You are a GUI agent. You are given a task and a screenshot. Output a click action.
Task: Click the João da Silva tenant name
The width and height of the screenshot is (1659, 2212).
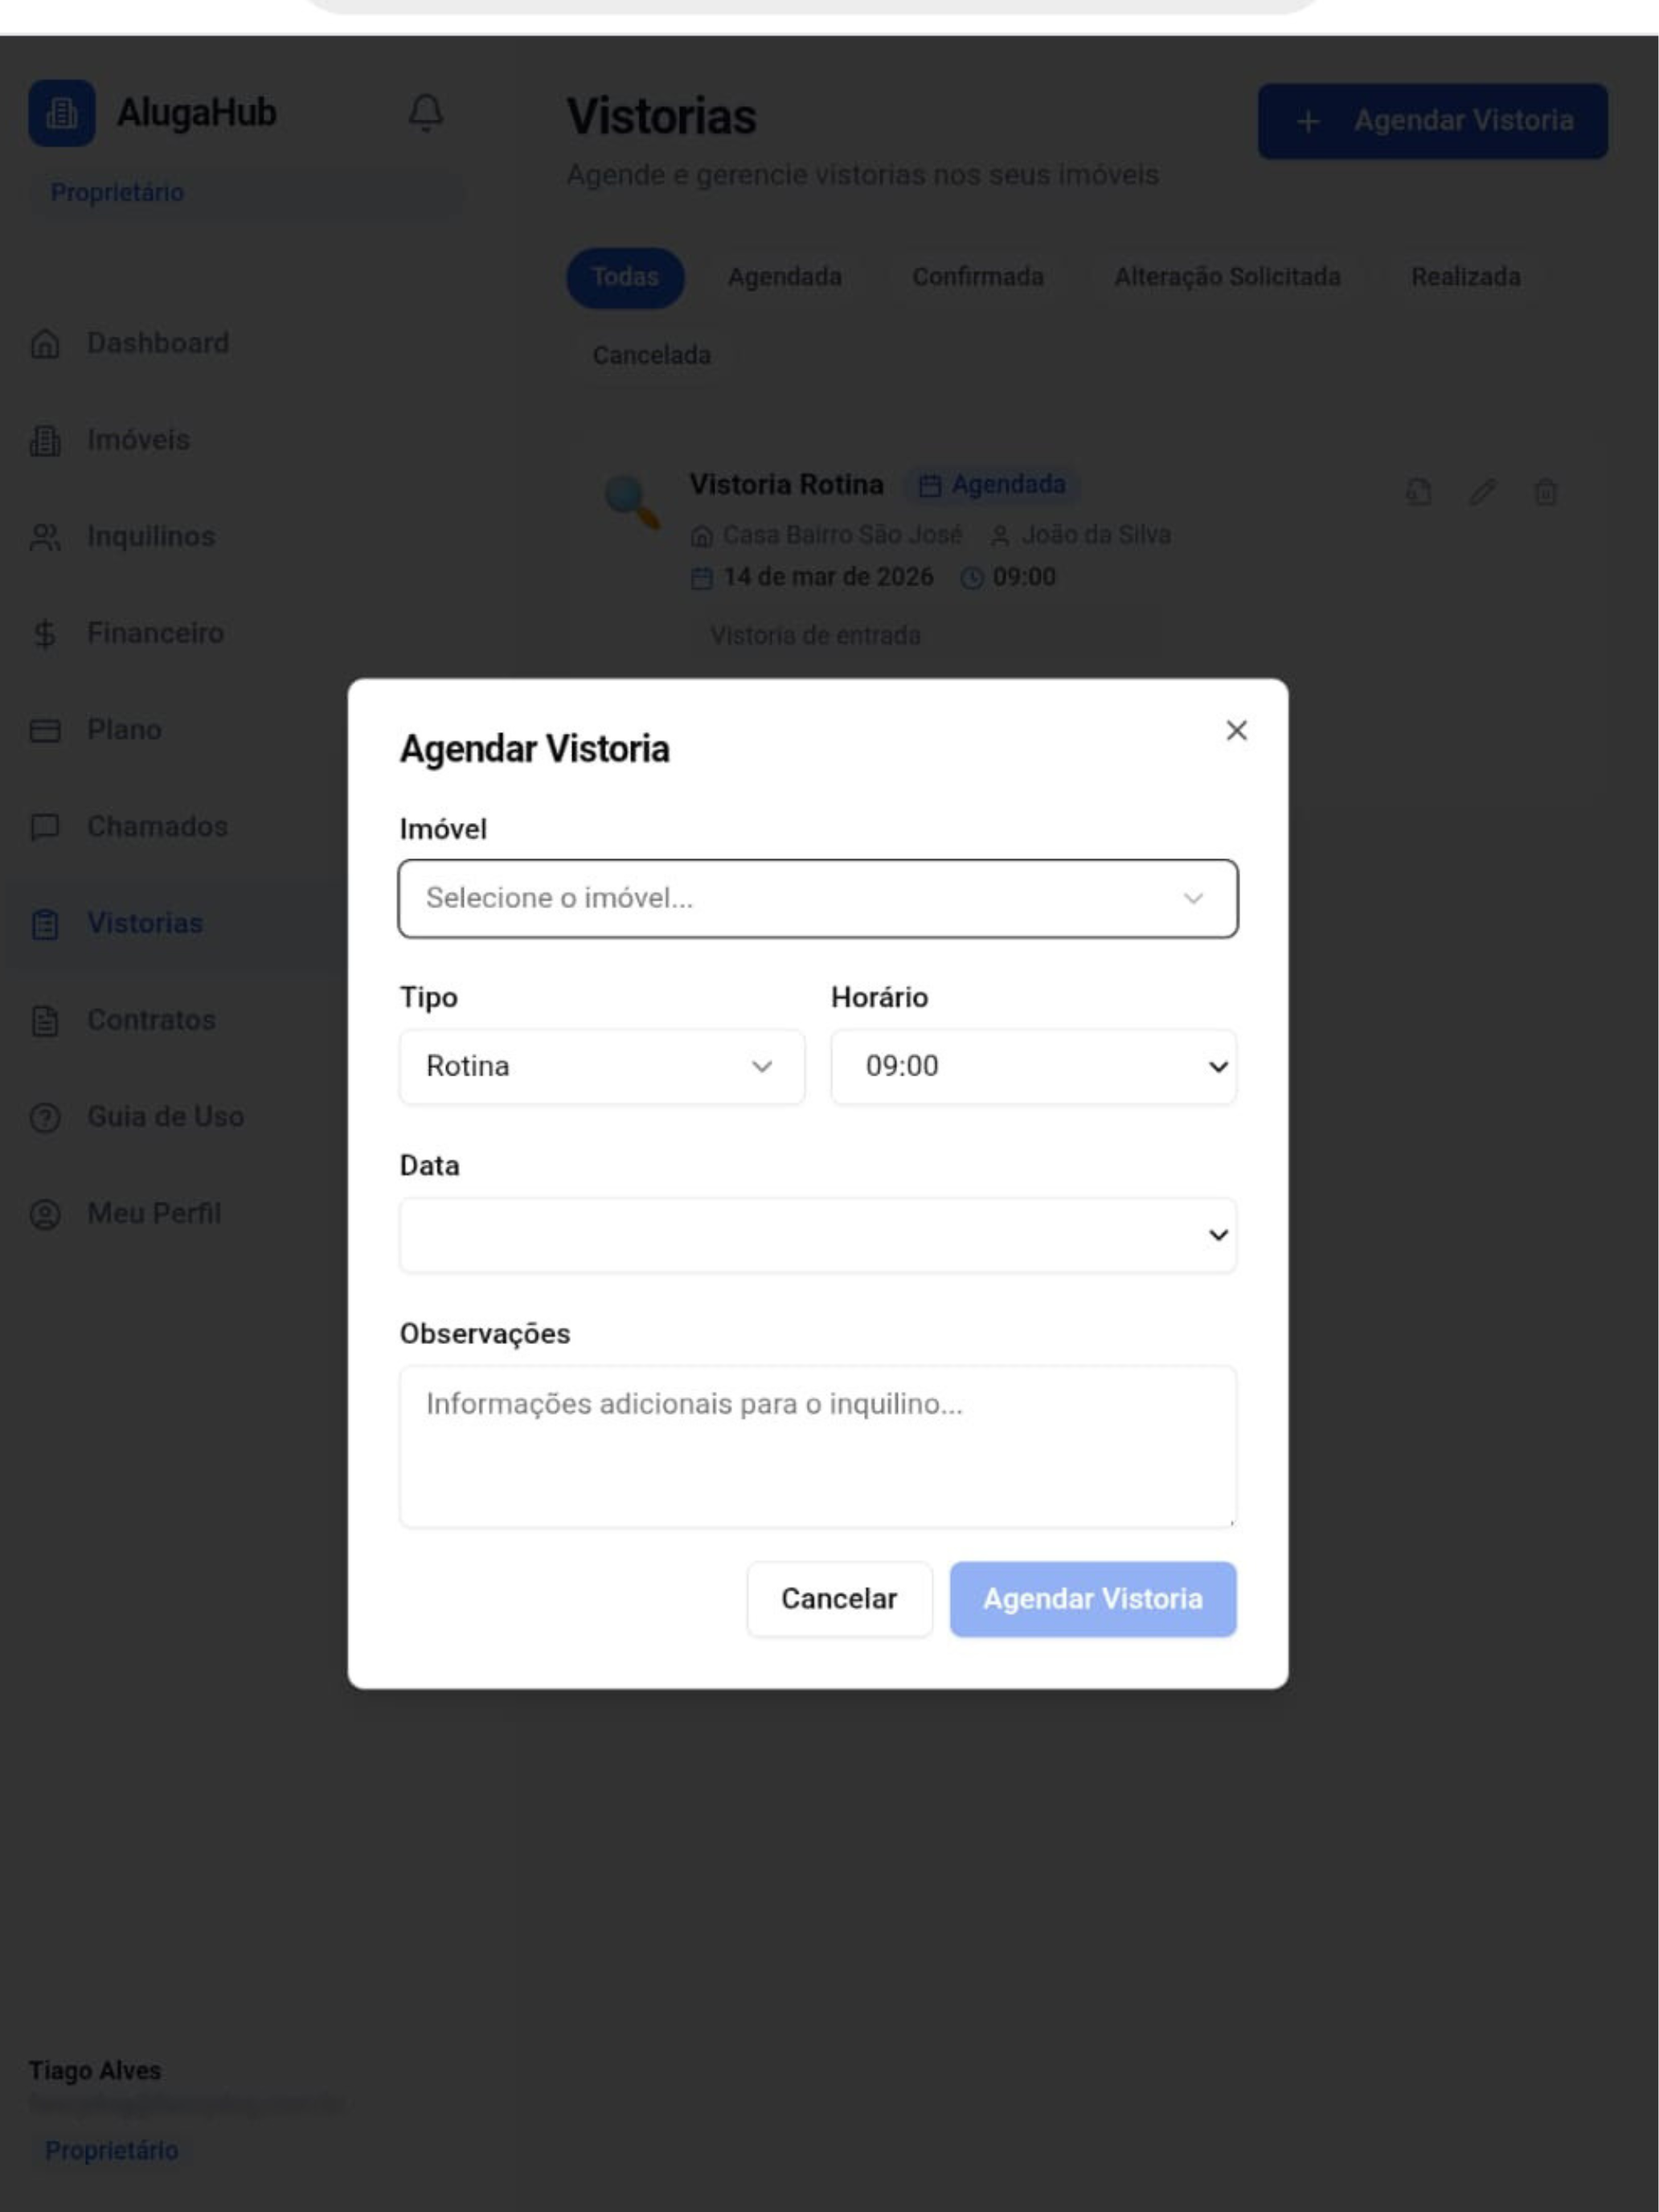tap(1096, 536)
